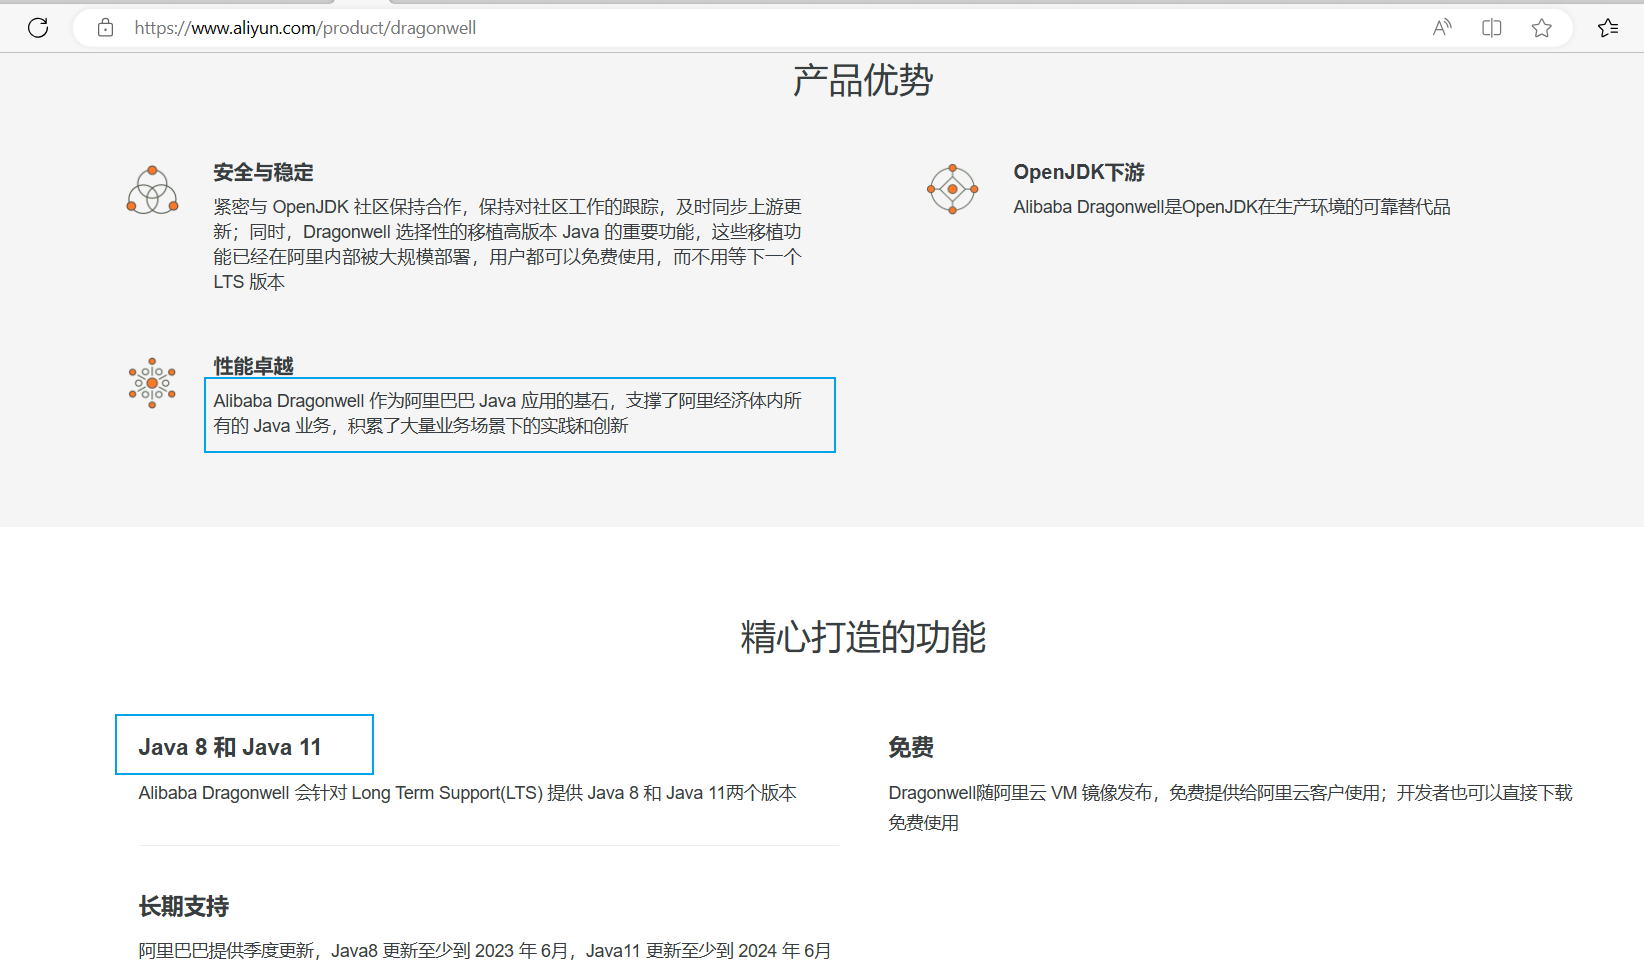Select the 精心打造的功能 heading

pyautogui.click(x=863, y=637)
